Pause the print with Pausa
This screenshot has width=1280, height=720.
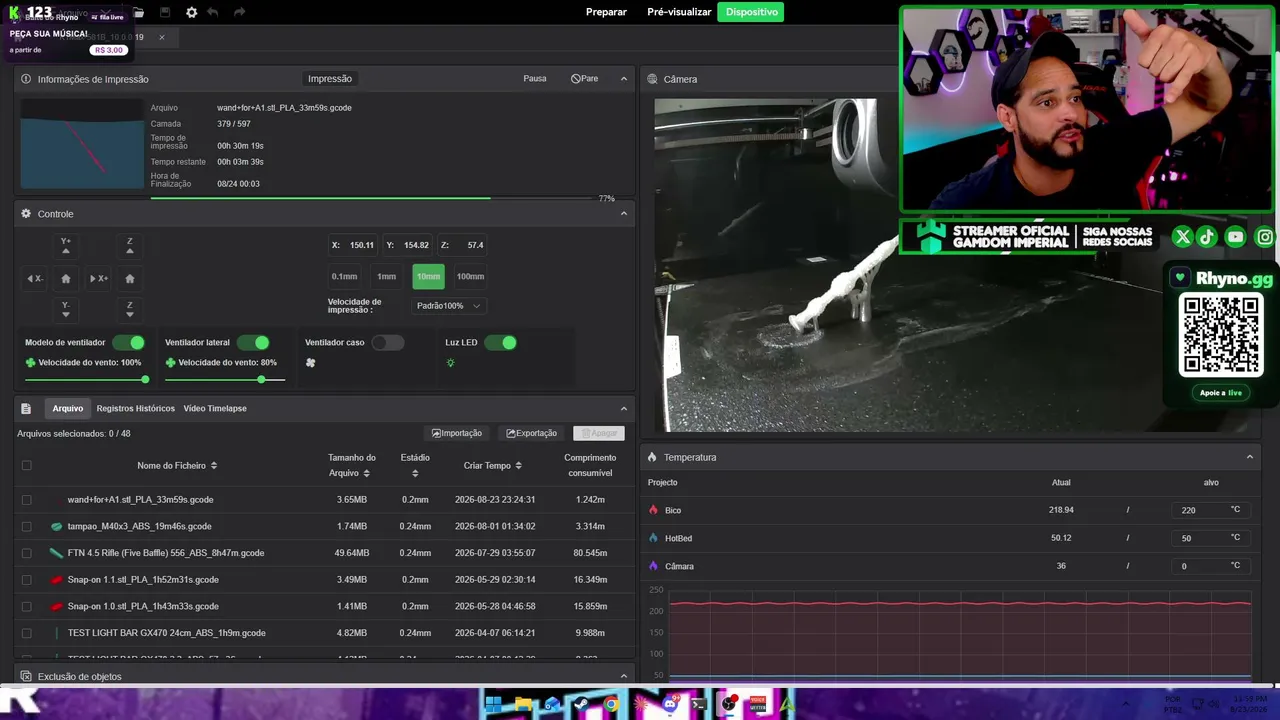point(535,79)
